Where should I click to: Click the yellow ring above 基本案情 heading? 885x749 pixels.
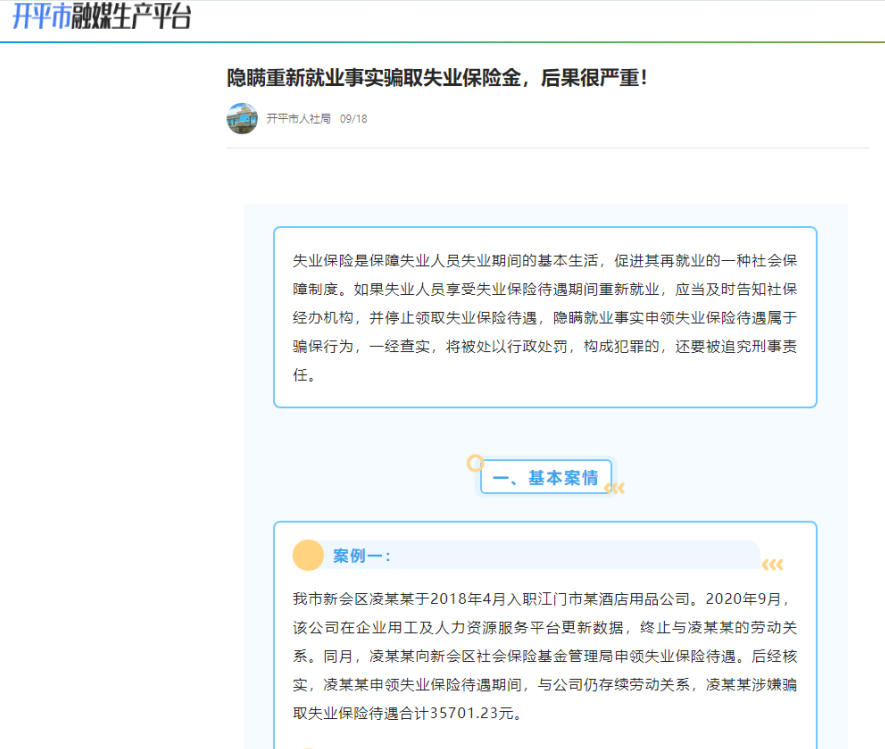(476, 463)
